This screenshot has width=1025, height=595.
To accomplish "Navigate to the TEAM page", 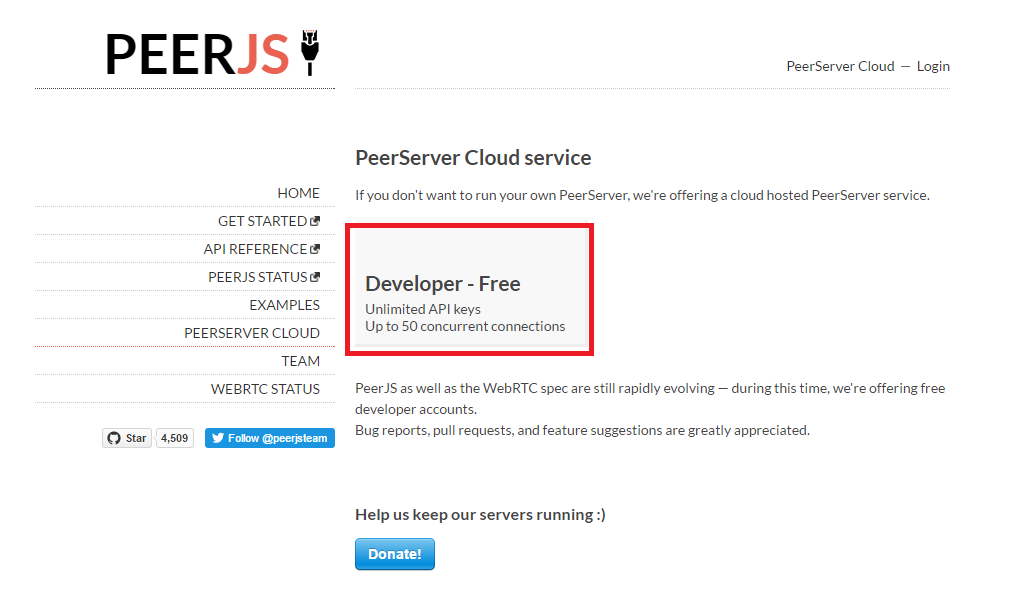I will (302, 360).
